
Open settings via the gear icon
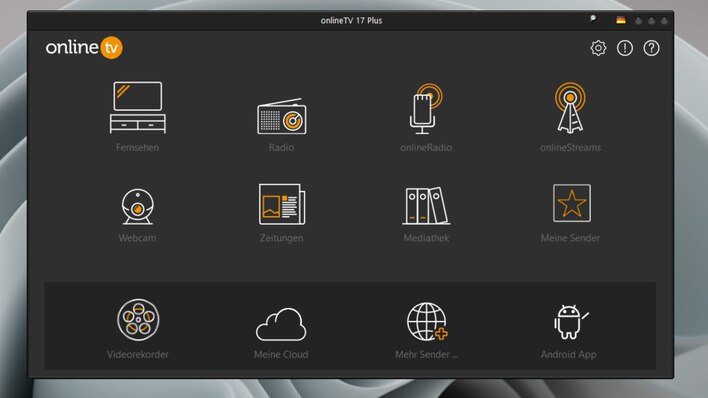(x=598, y=48)
